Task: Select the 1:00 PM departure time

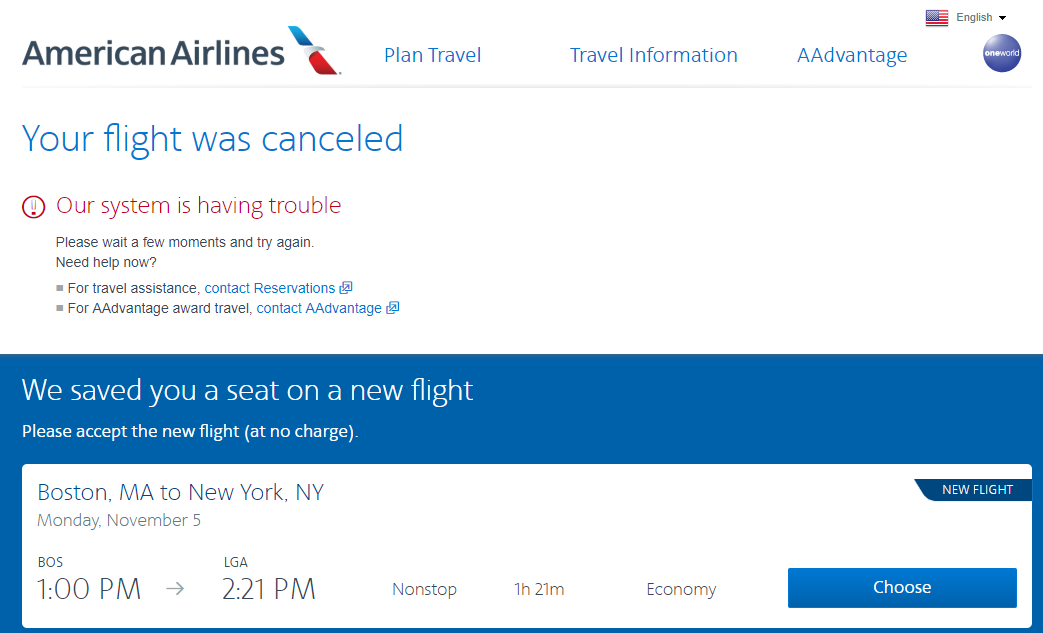Action: pos(89,589)
